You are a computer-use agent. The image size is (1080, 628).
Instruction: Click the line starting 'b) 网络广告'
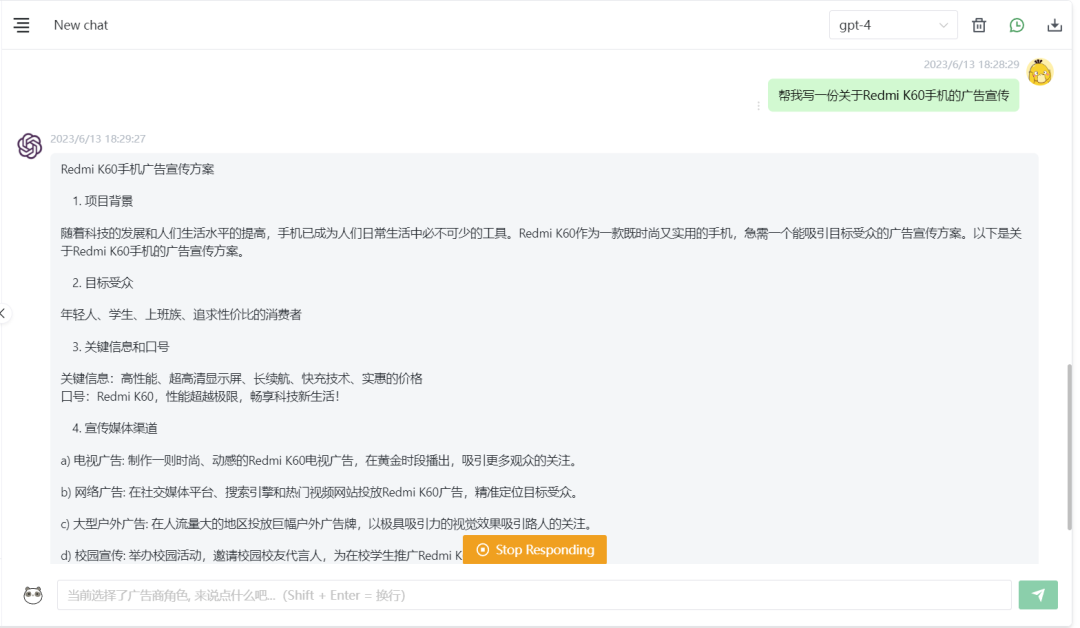pos(321,492)
